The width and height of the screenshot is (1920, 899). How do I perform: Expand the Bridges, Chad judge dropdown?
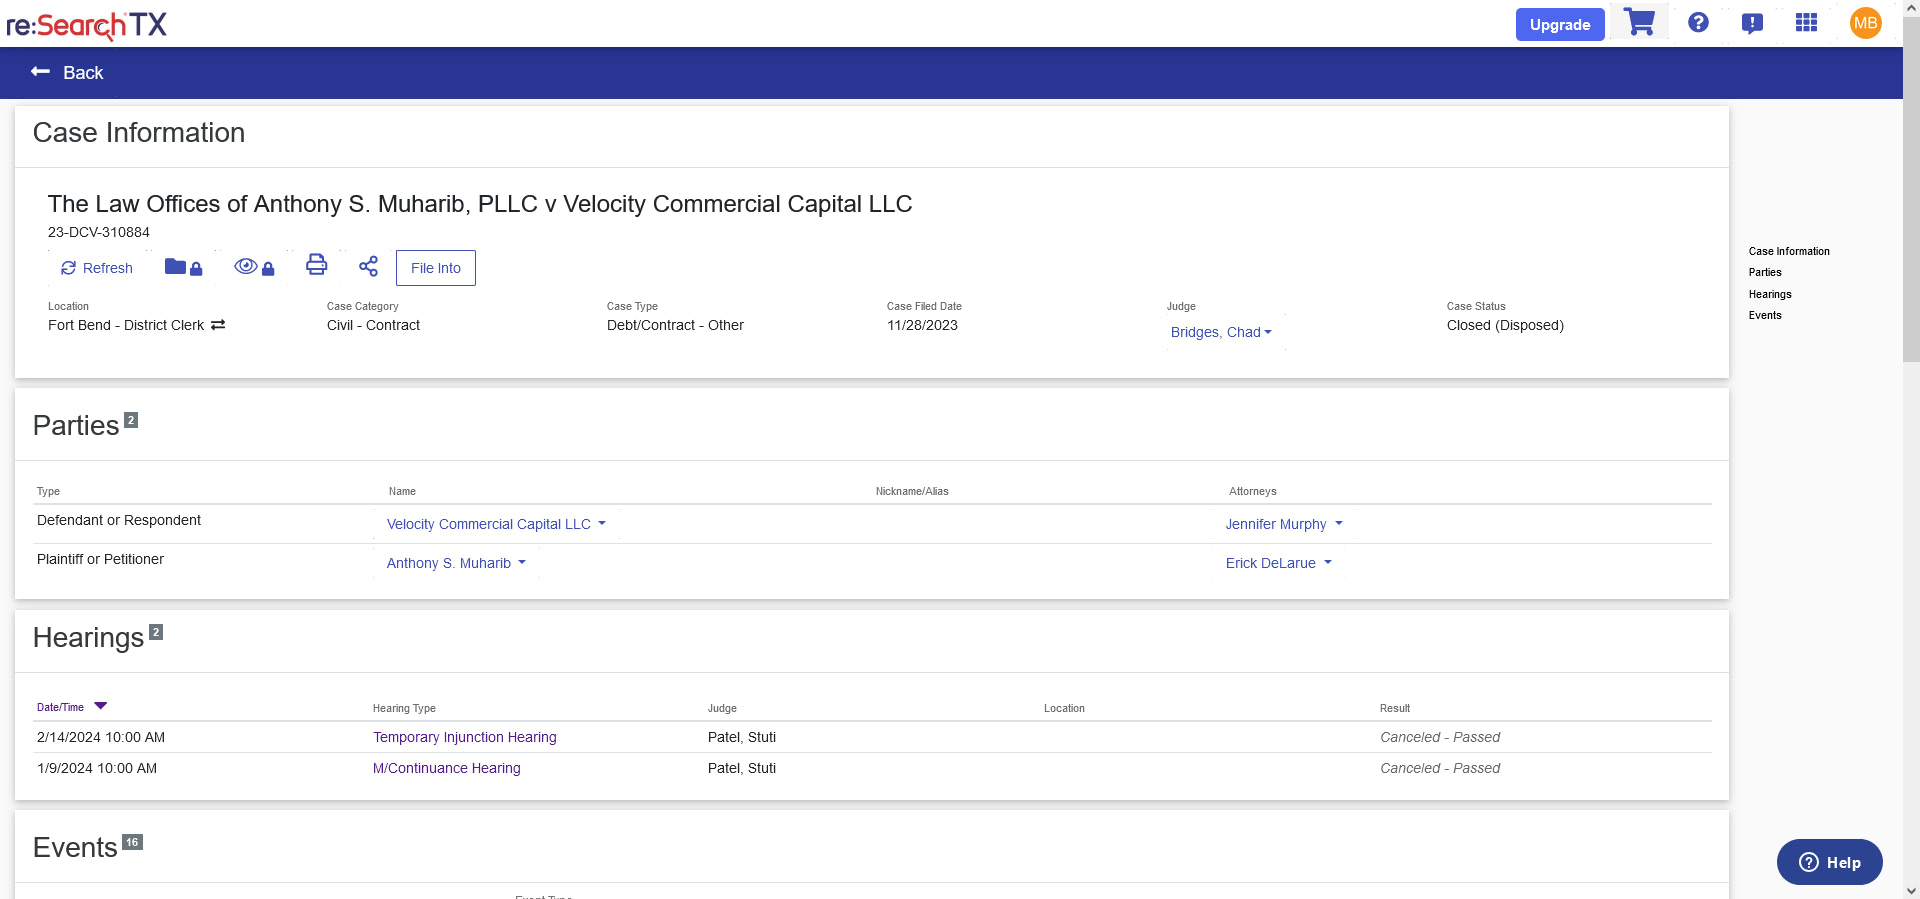coord(1221,332)
